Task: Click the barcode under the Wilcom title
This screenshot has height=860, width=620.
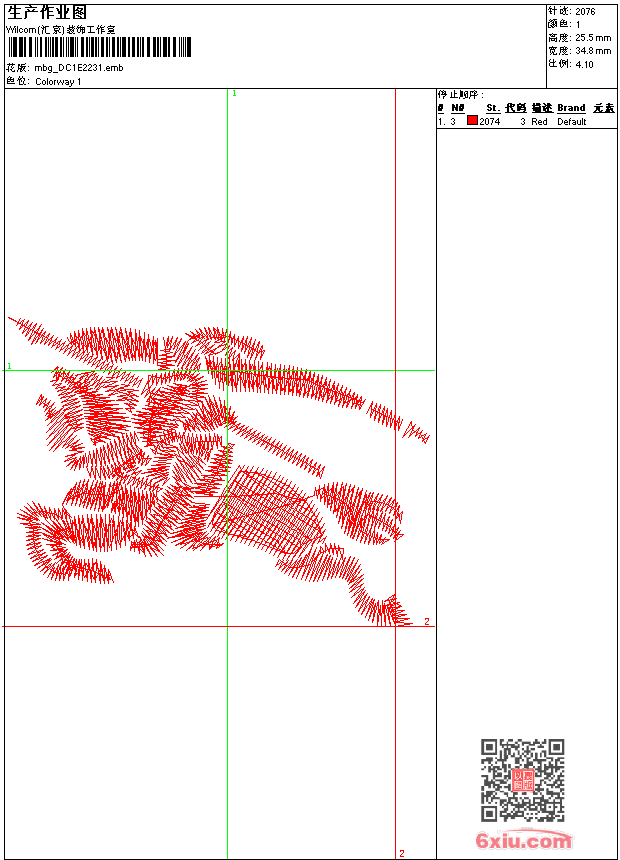Action: tap(99, 47)
